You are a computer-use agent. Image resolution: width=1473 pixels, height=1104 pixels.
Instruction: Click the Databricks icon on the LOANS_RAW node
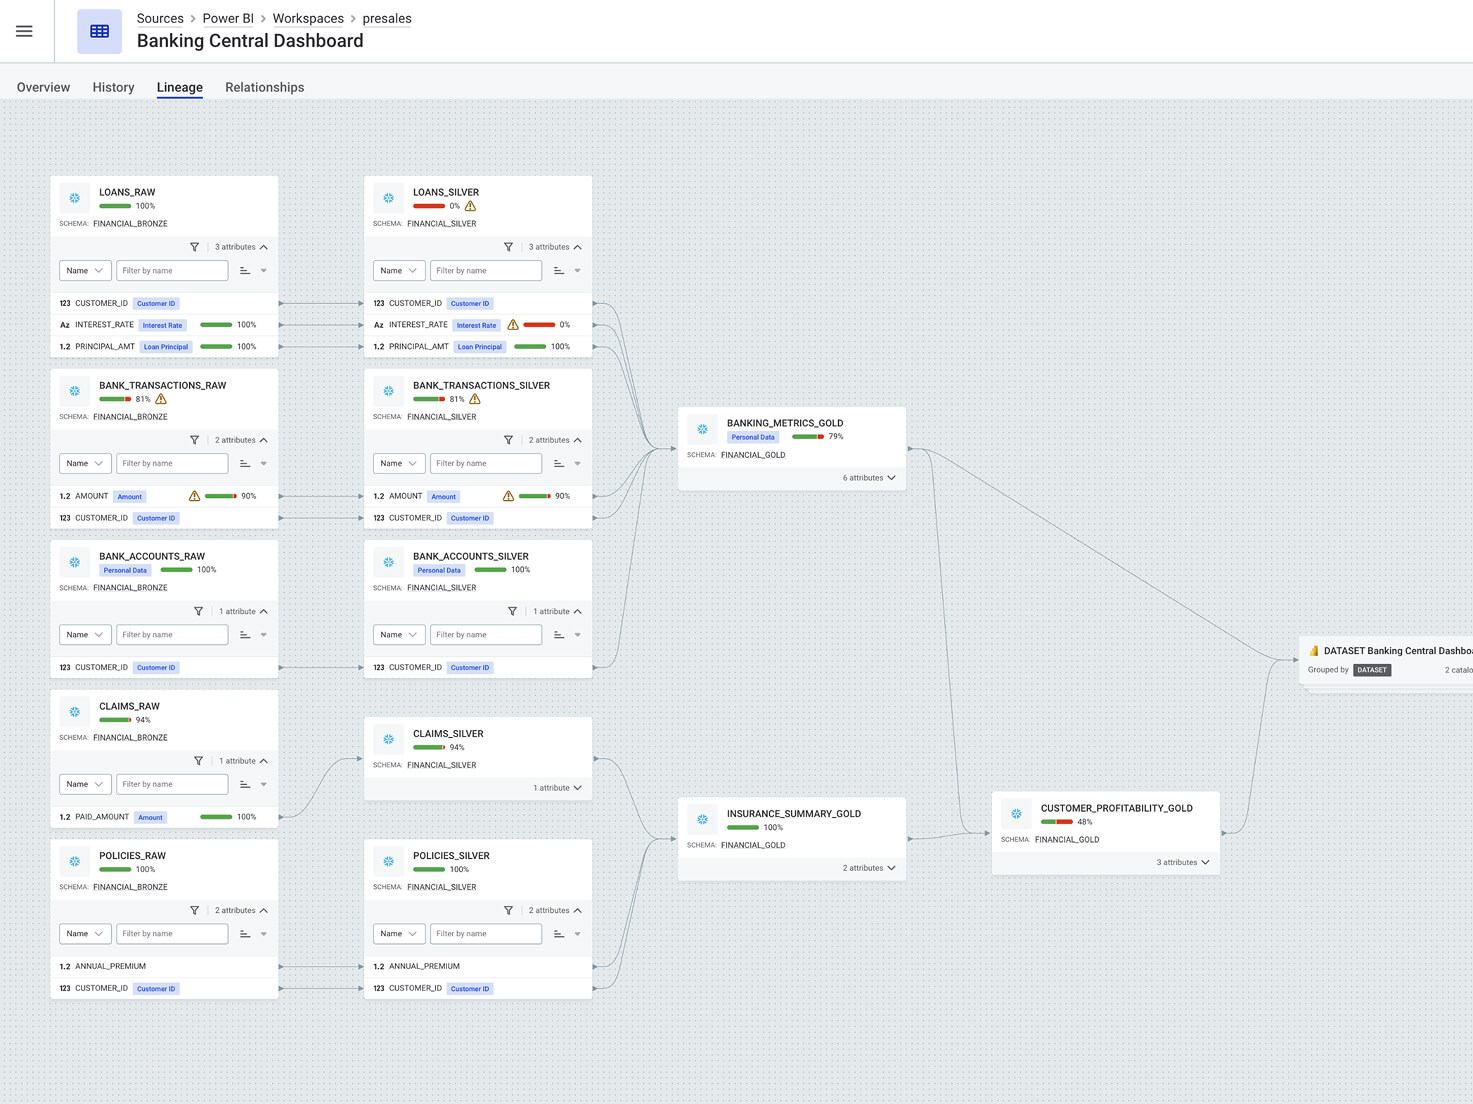point(74,197)
